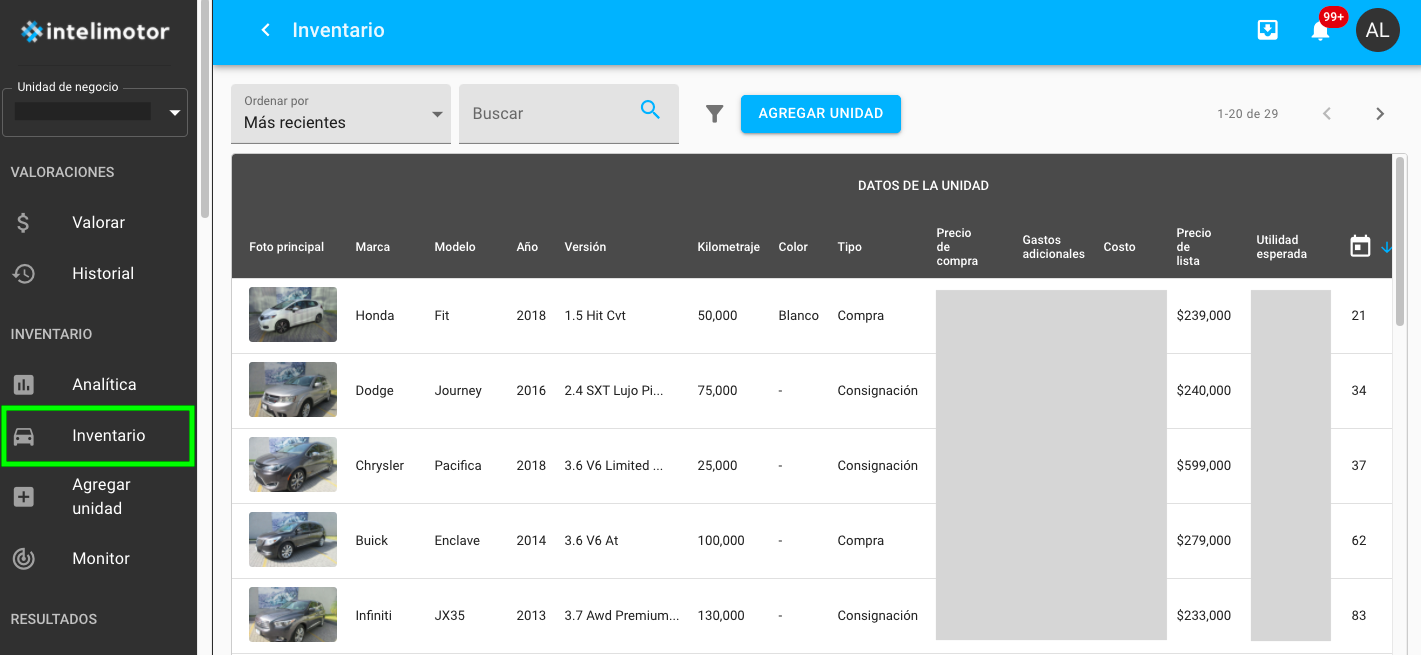Viewport: 1421px width, 655px height.
Task: Click the AGREGAR UNIDAD button
Action: click(821, 114)
